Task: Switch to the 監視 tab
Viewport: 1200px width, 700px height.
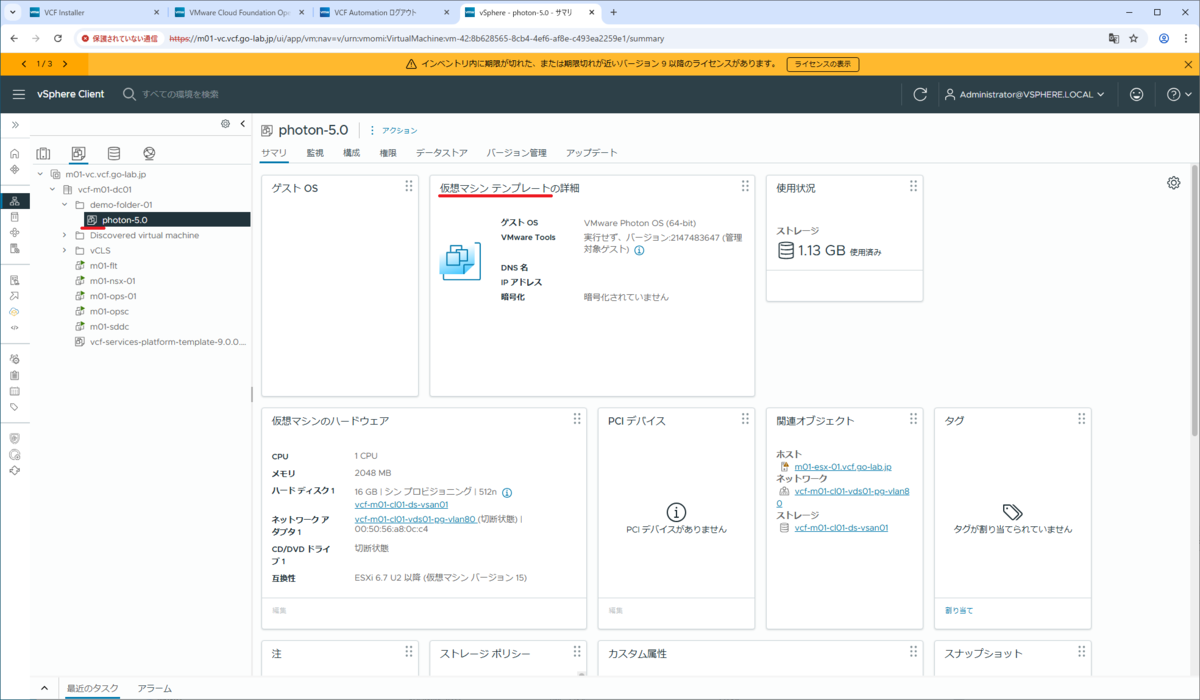Action: (x=315, y=153)
